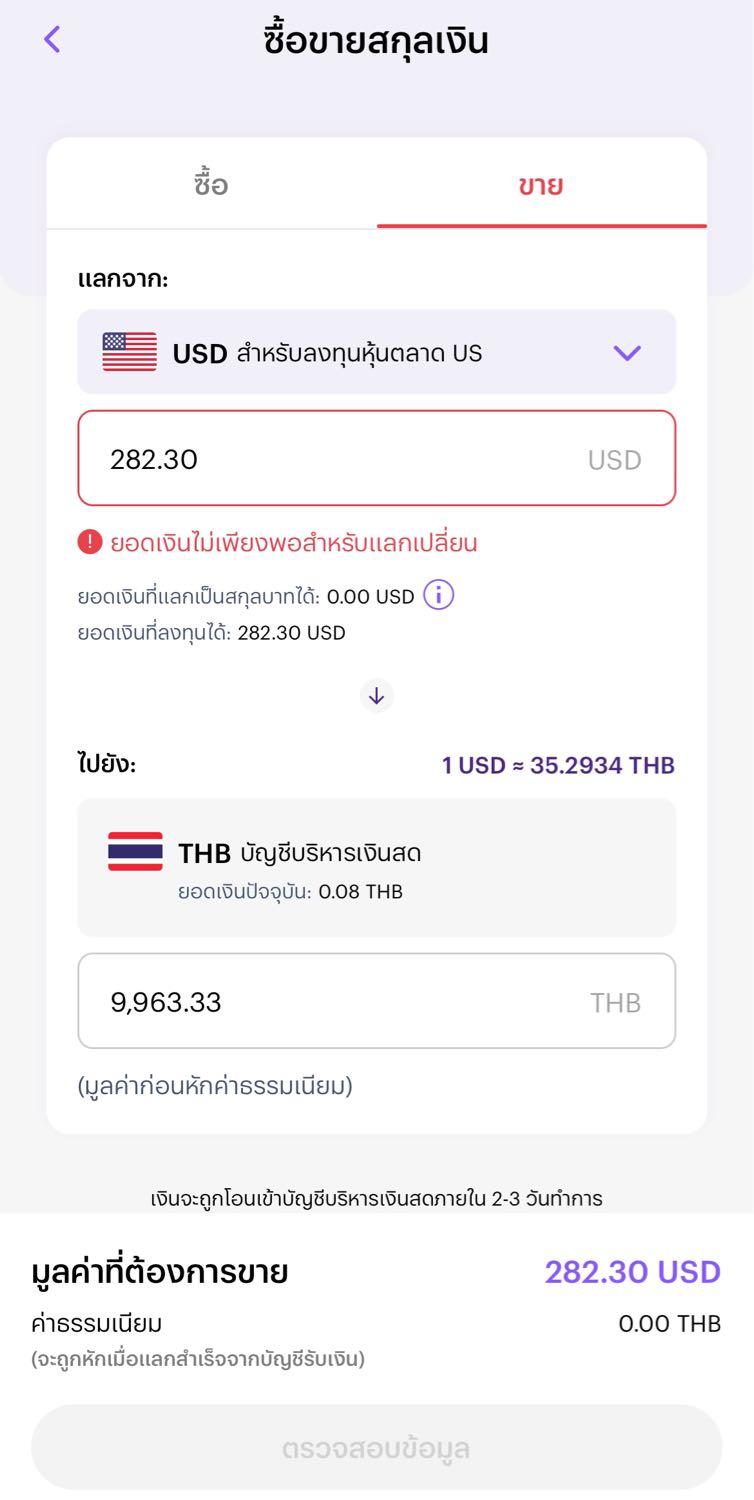Switch to the ซื้อ (Buy) tab

coord(211,186)
